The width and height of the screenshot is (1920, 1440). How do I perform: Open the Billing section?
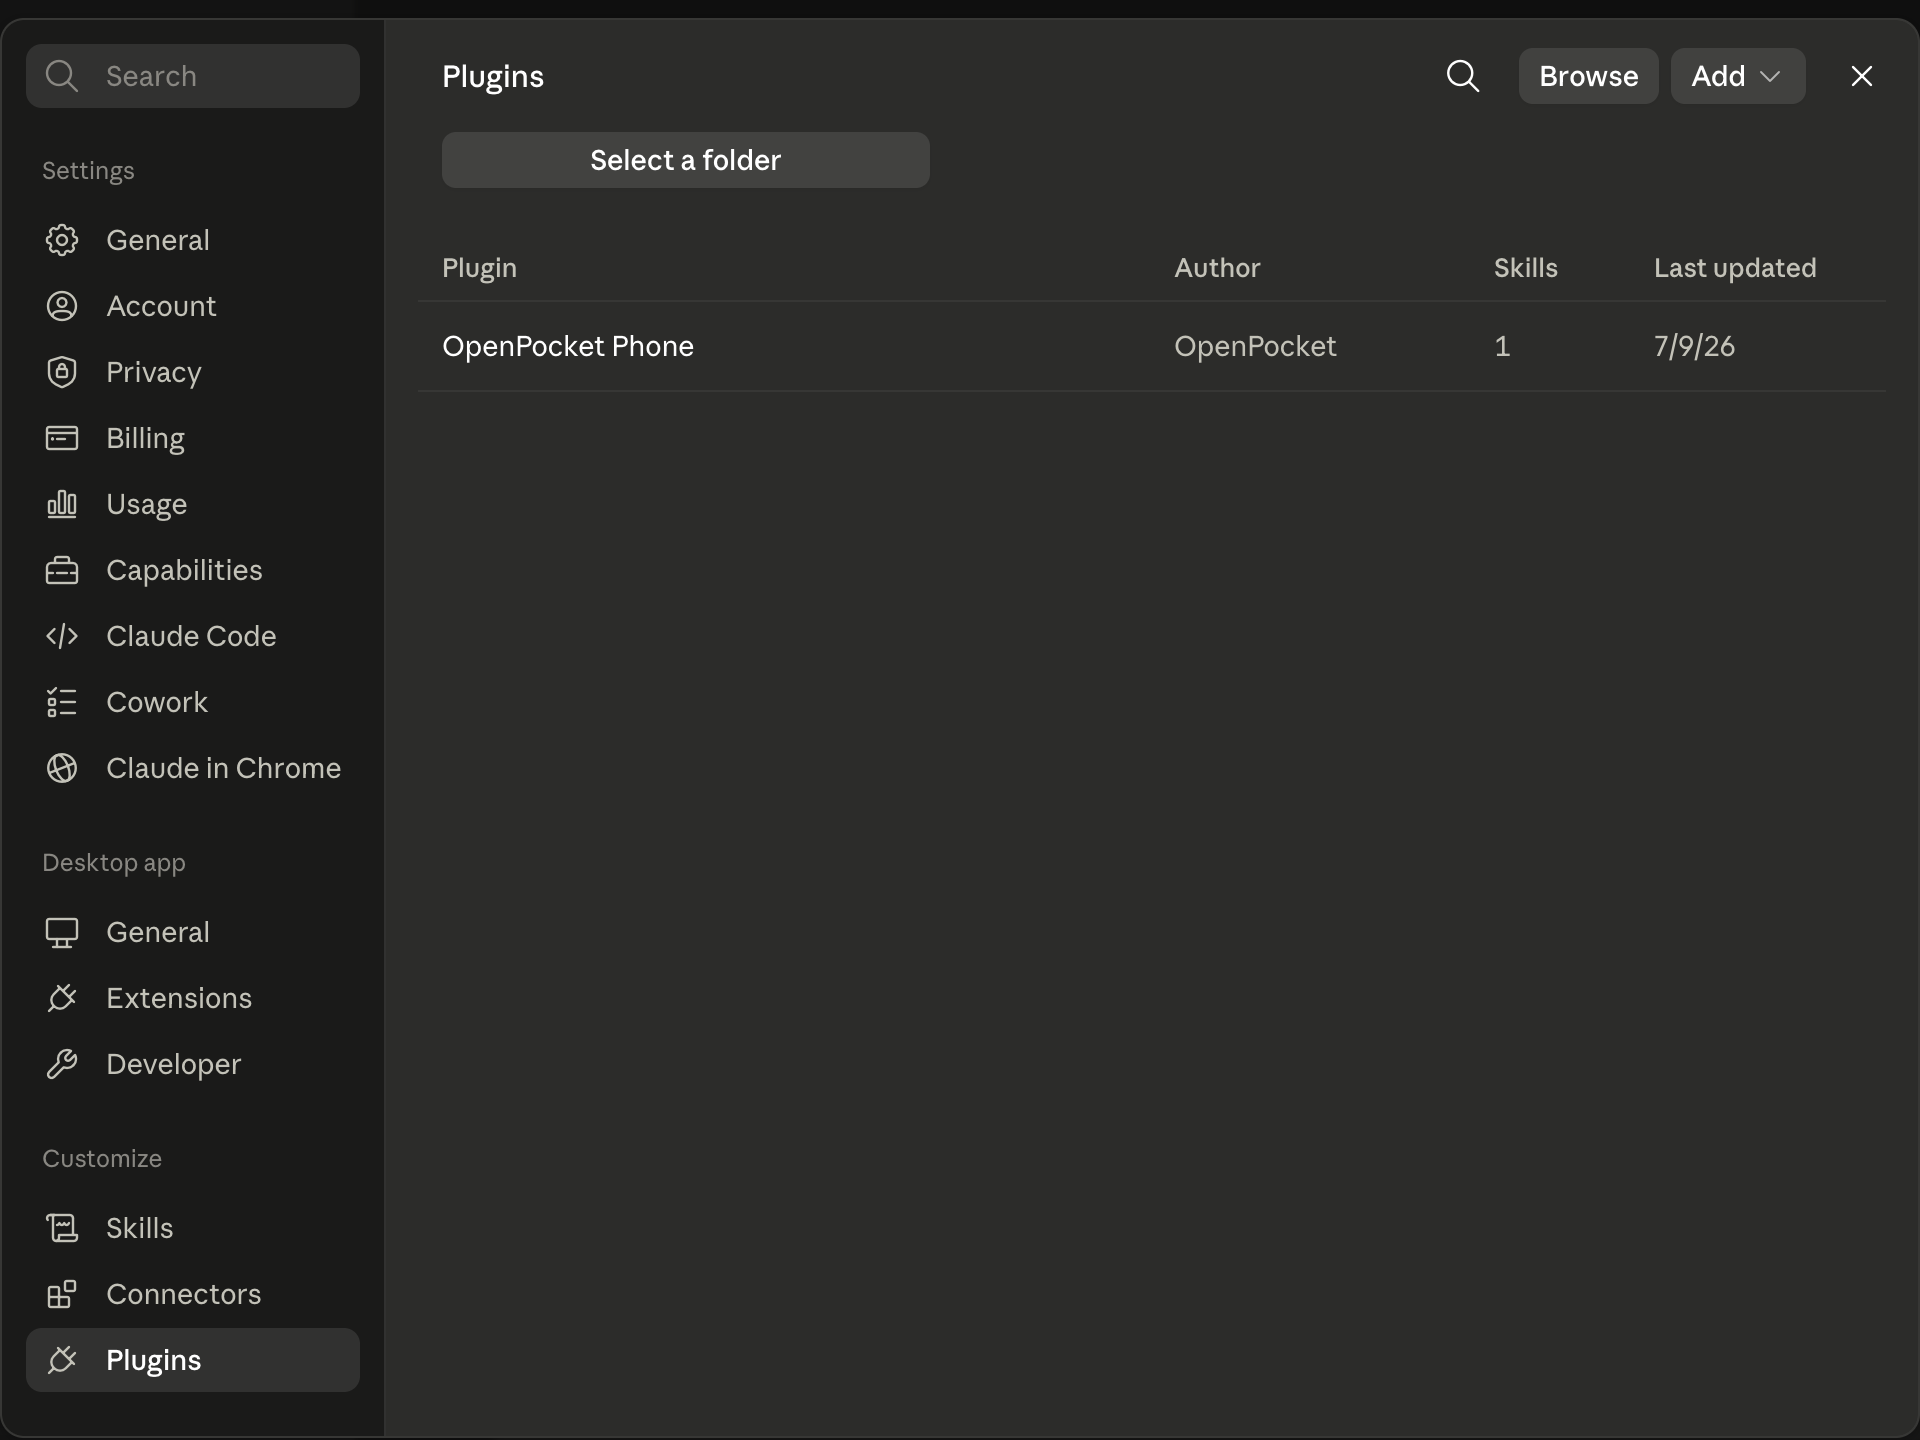click(193, 438)
